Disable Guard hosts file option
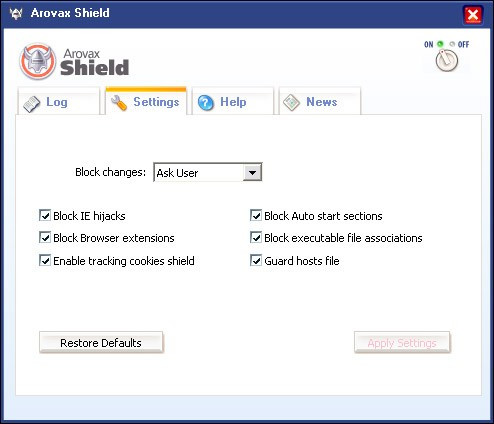 coord(256,260)
